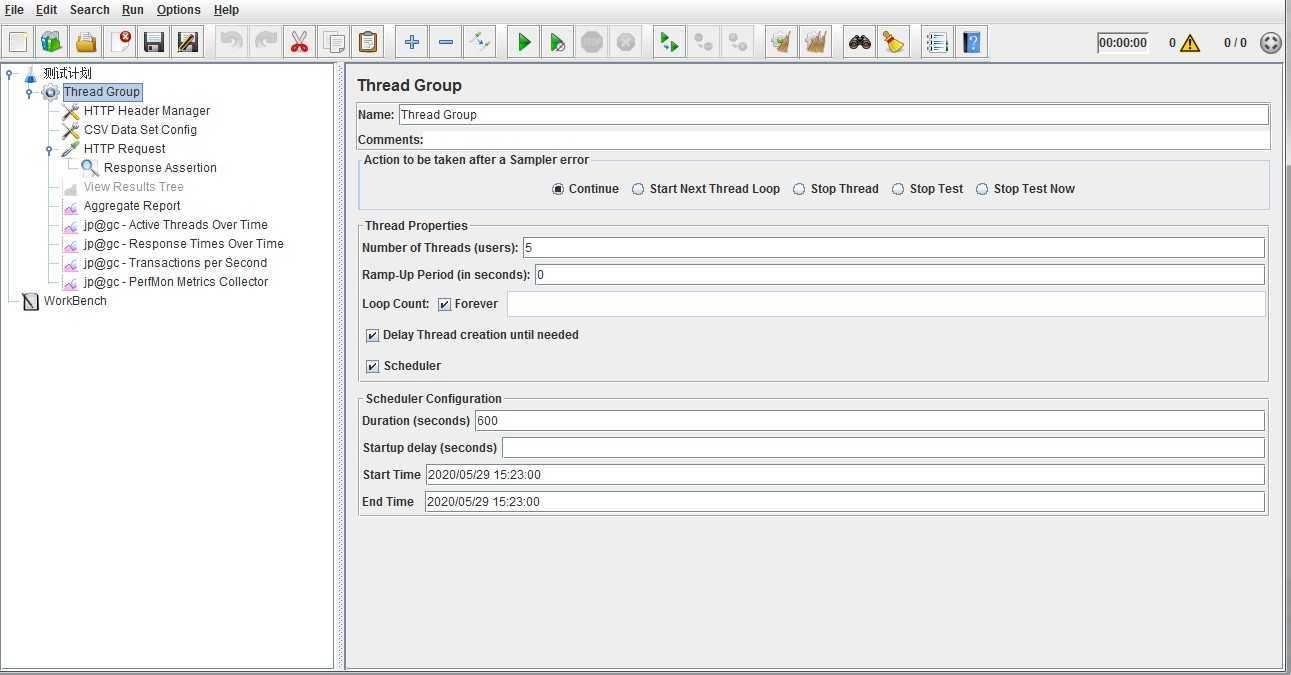Click the Save test plan floppy icon

(x=153, y=42)
